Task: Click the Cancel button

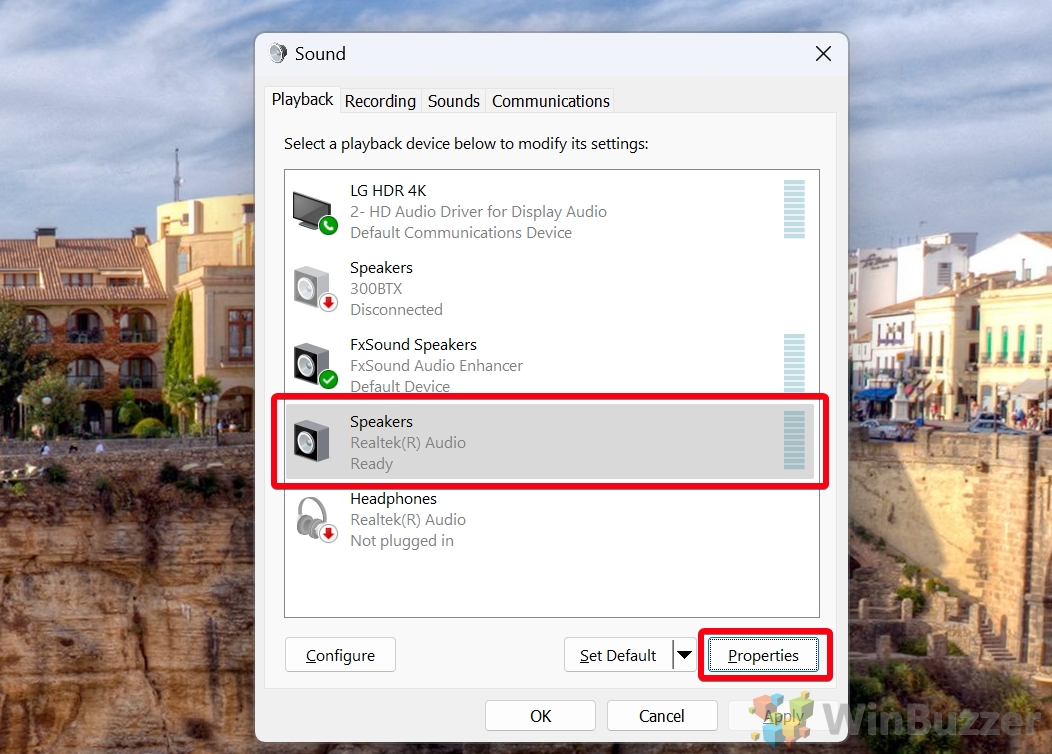Action: (x=662, y=716)
